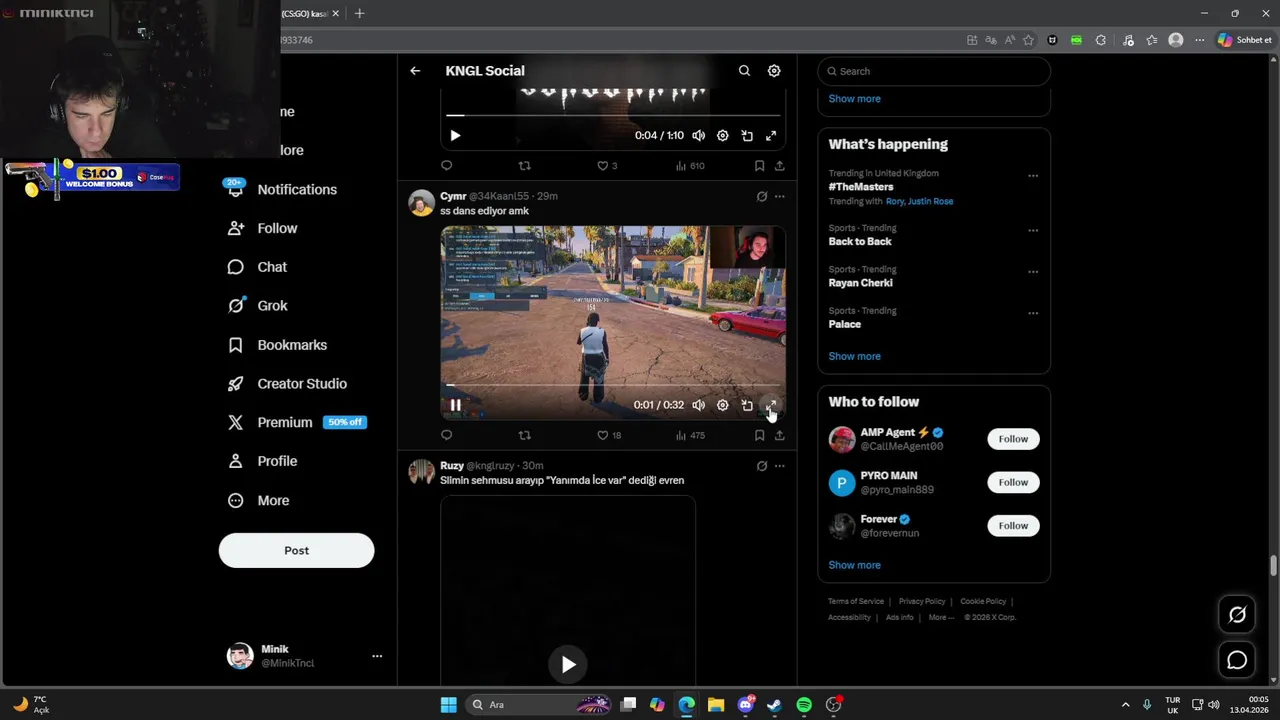Open Bookmarks in sidebar
The image size is (1280, 720).
coord(278,345)
